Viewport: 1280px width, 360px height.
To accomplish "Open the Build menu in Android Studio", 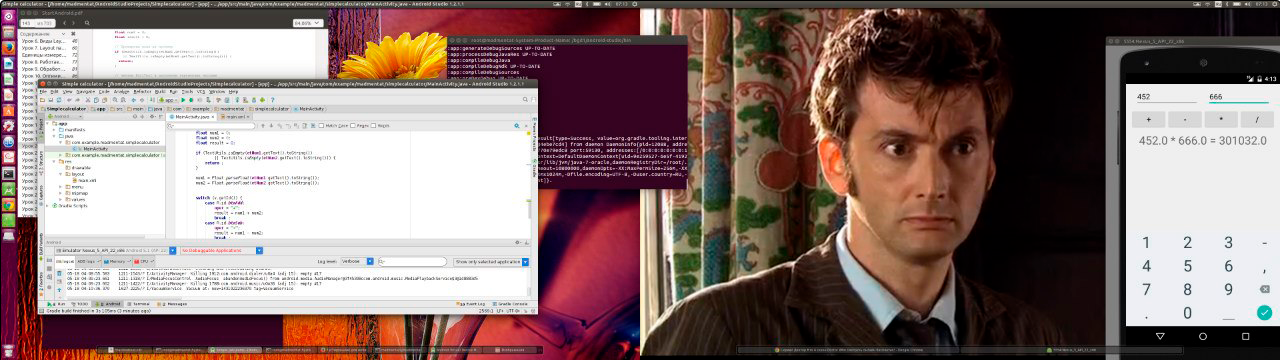I will pos(160,92).
